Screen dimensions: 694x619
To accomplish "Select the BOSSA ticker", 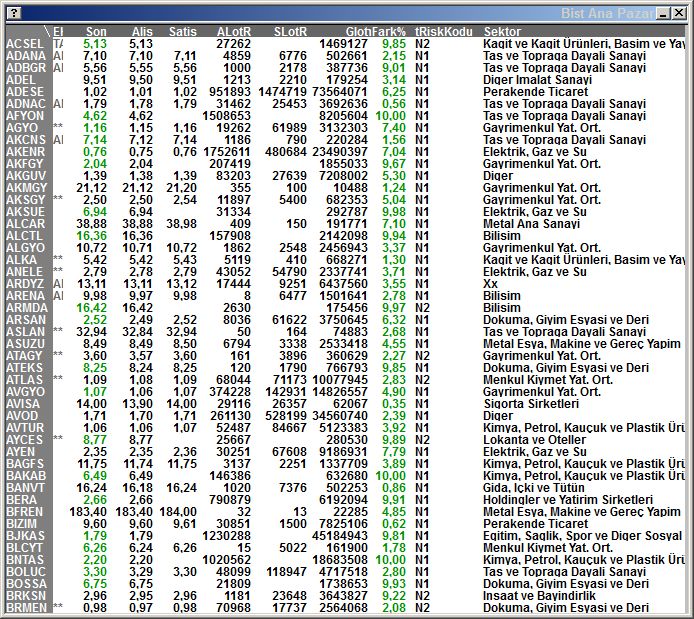I will click(27, 584).
